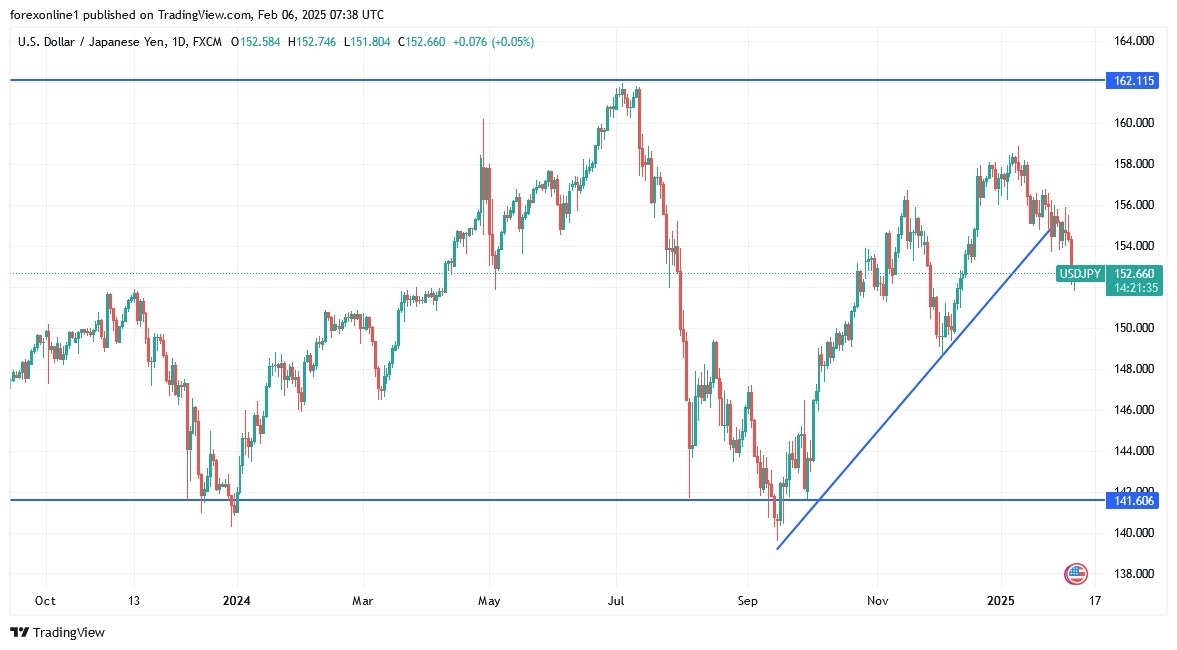Click the TradingView text at bottom left

click(x=68, y=632)
